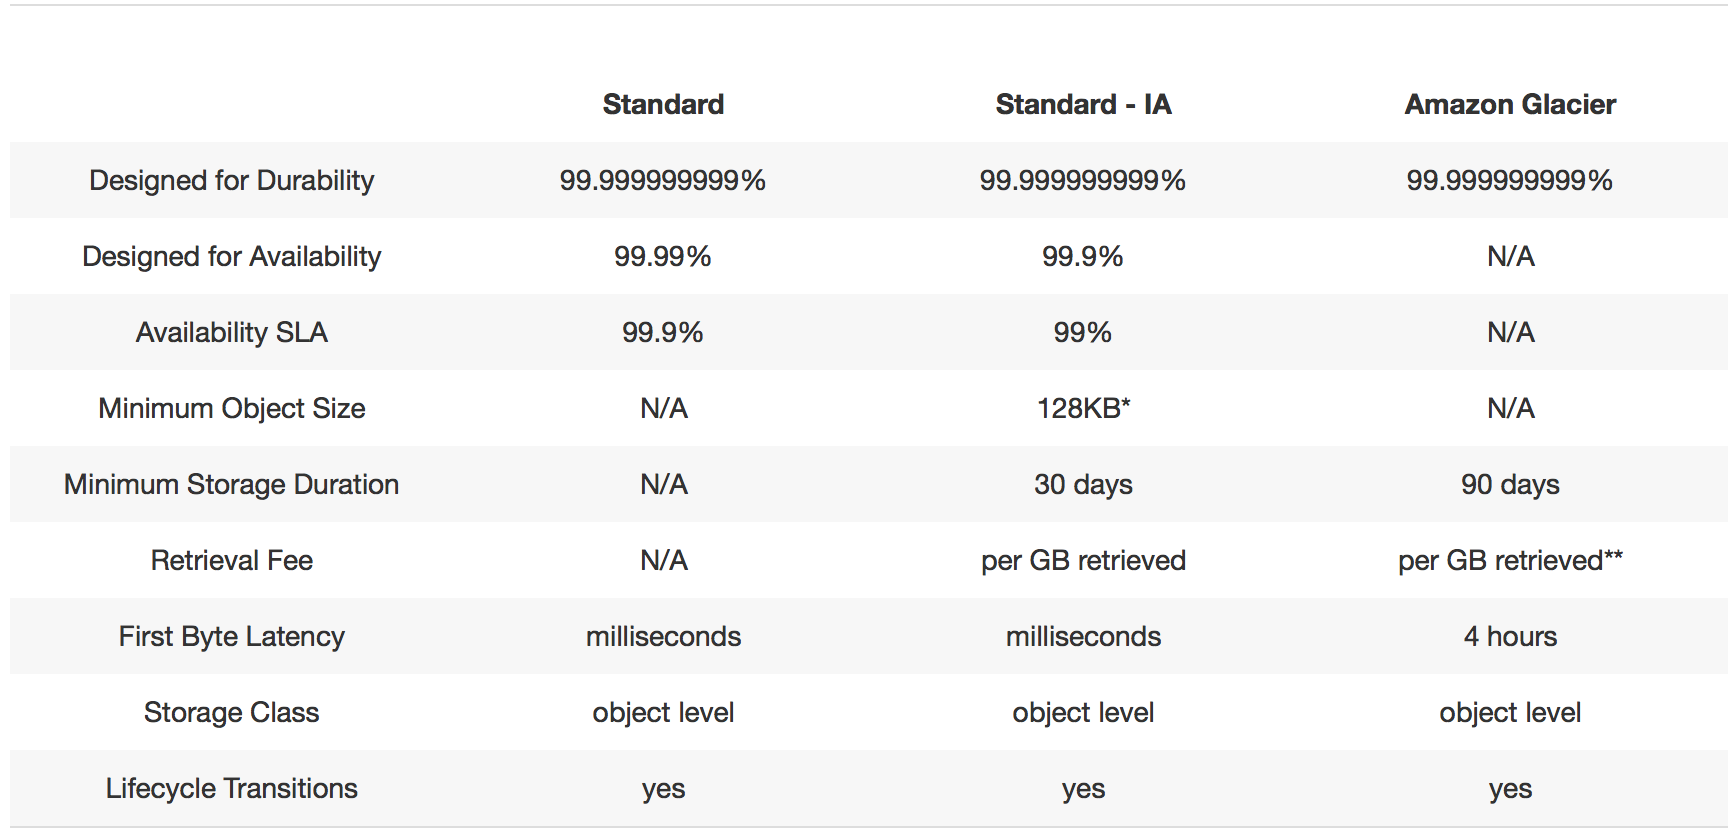1732x828 pixels.
Task: Select the First Byte Latency label
Action: [x=231, y=636]
